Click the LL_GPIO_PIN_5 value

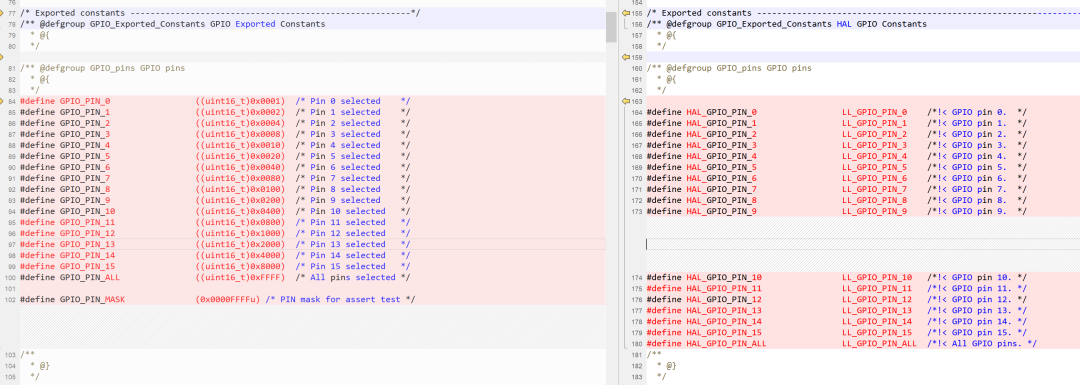(x=875, y=167)
